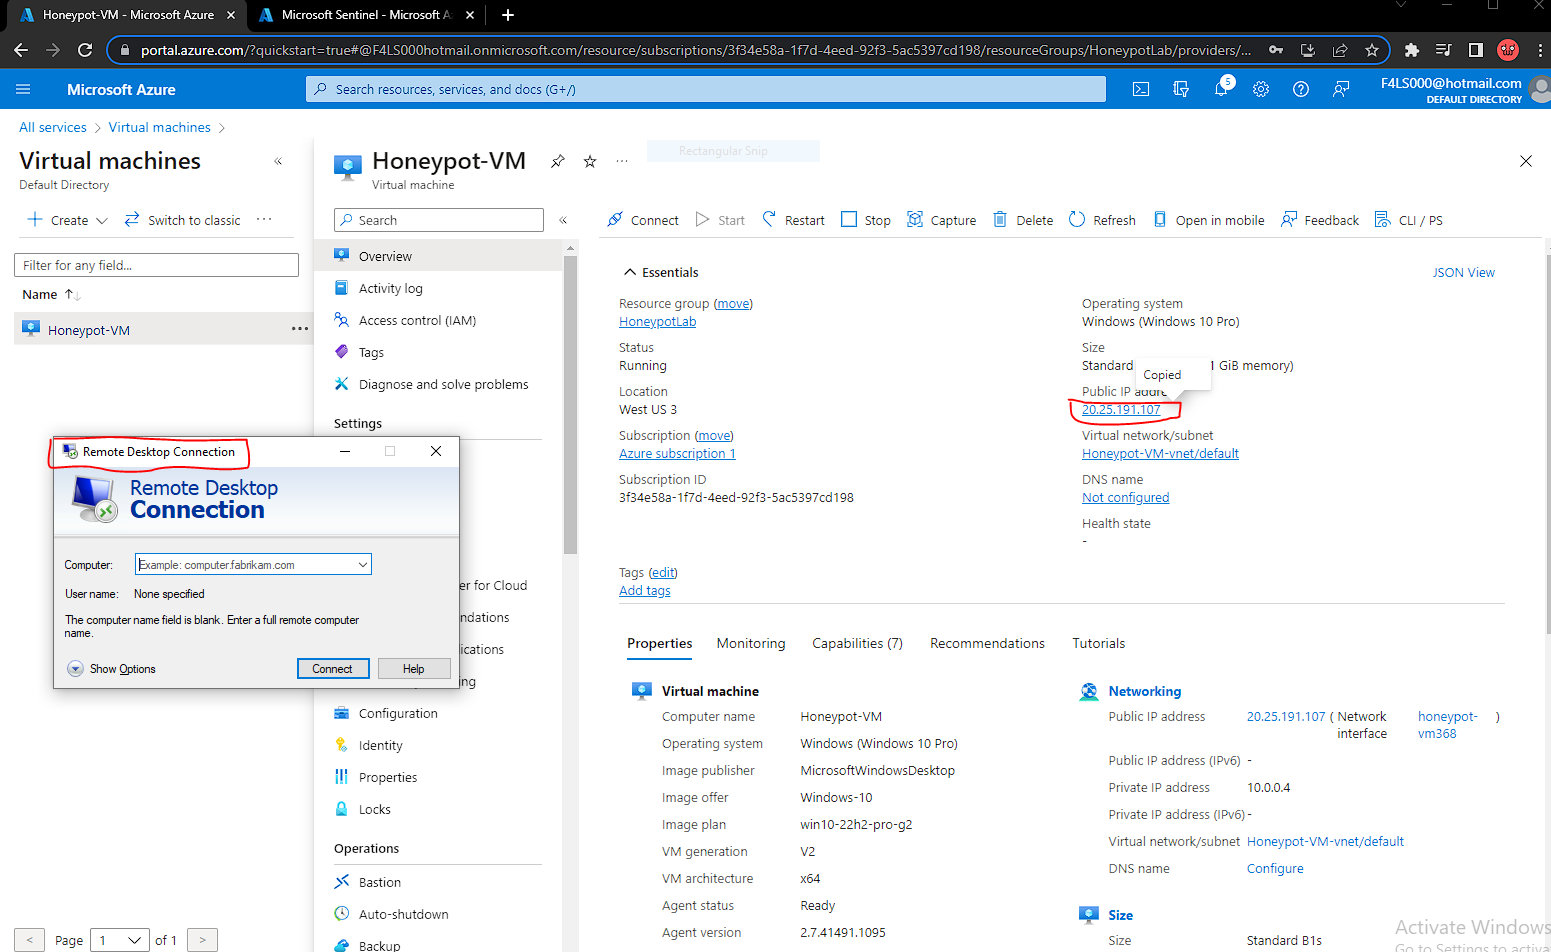The width and height of the screenshot is (1551, 952).
Task: Collapse the Virtual machines list pane
Action: pyautogui.click(x=278, y=161)
